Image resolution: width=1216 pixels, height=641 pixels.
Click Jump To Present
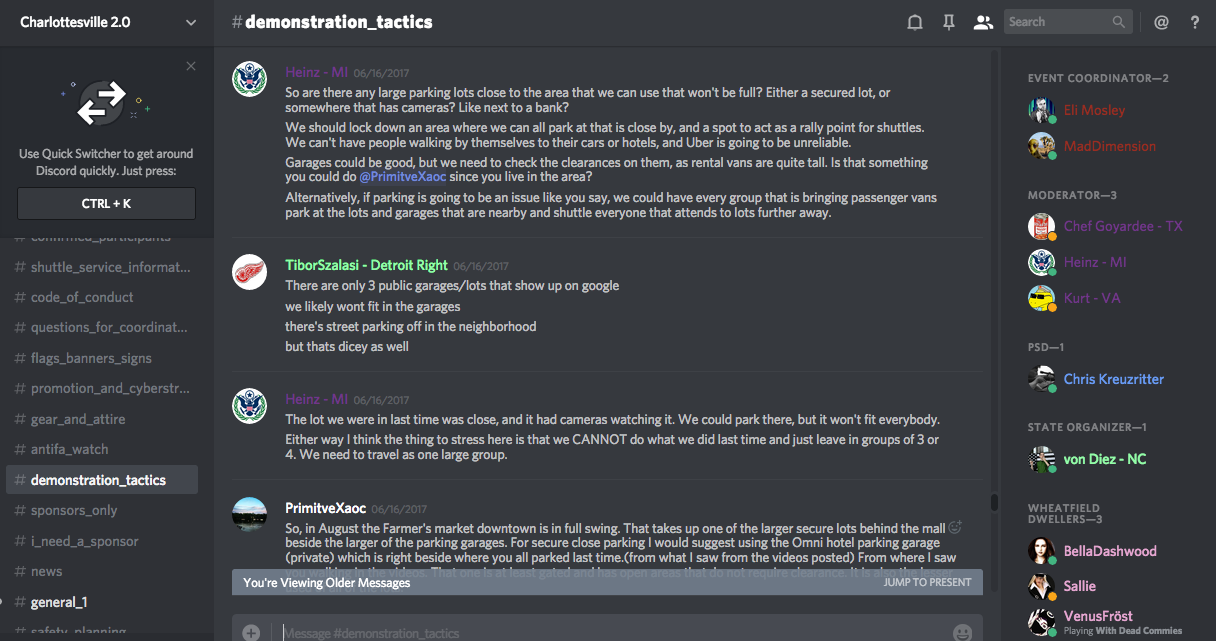927,582
